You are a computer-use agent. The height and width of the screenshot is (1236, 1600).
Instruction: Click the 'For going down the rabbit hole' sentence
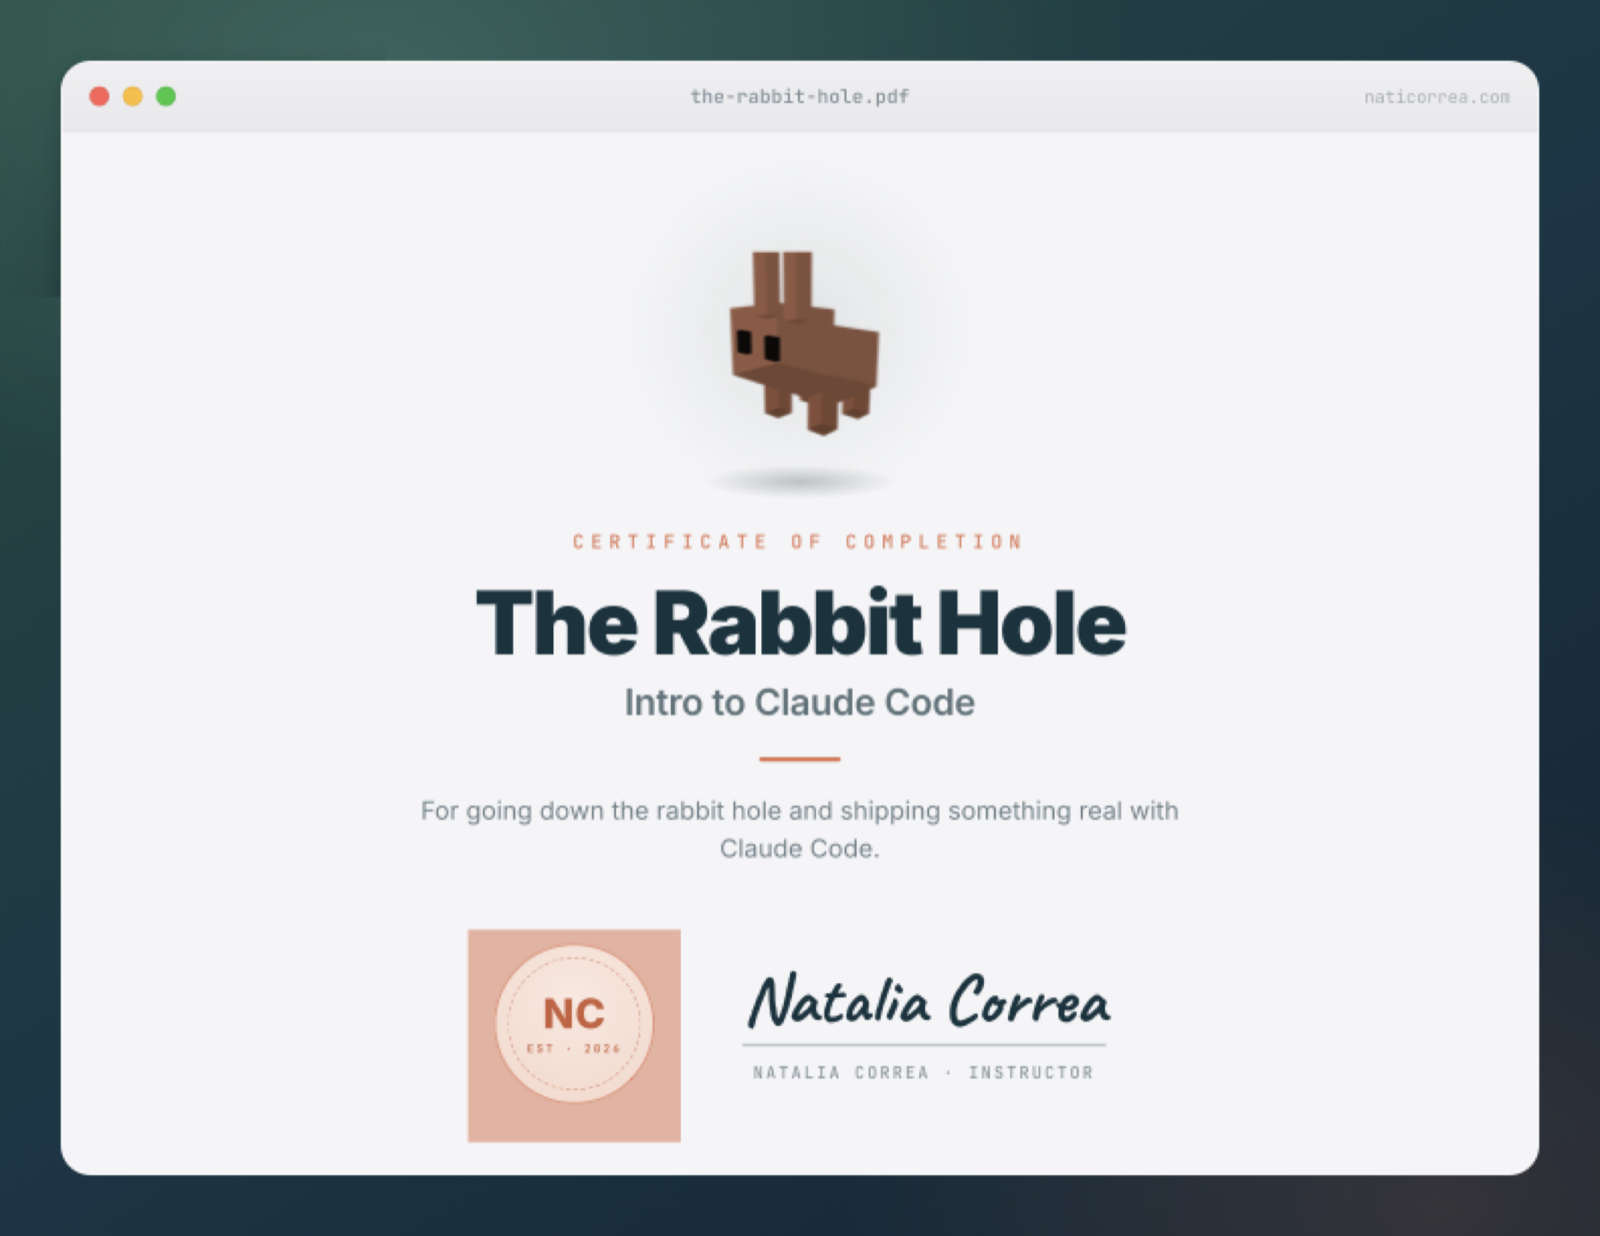click(799, 829)
